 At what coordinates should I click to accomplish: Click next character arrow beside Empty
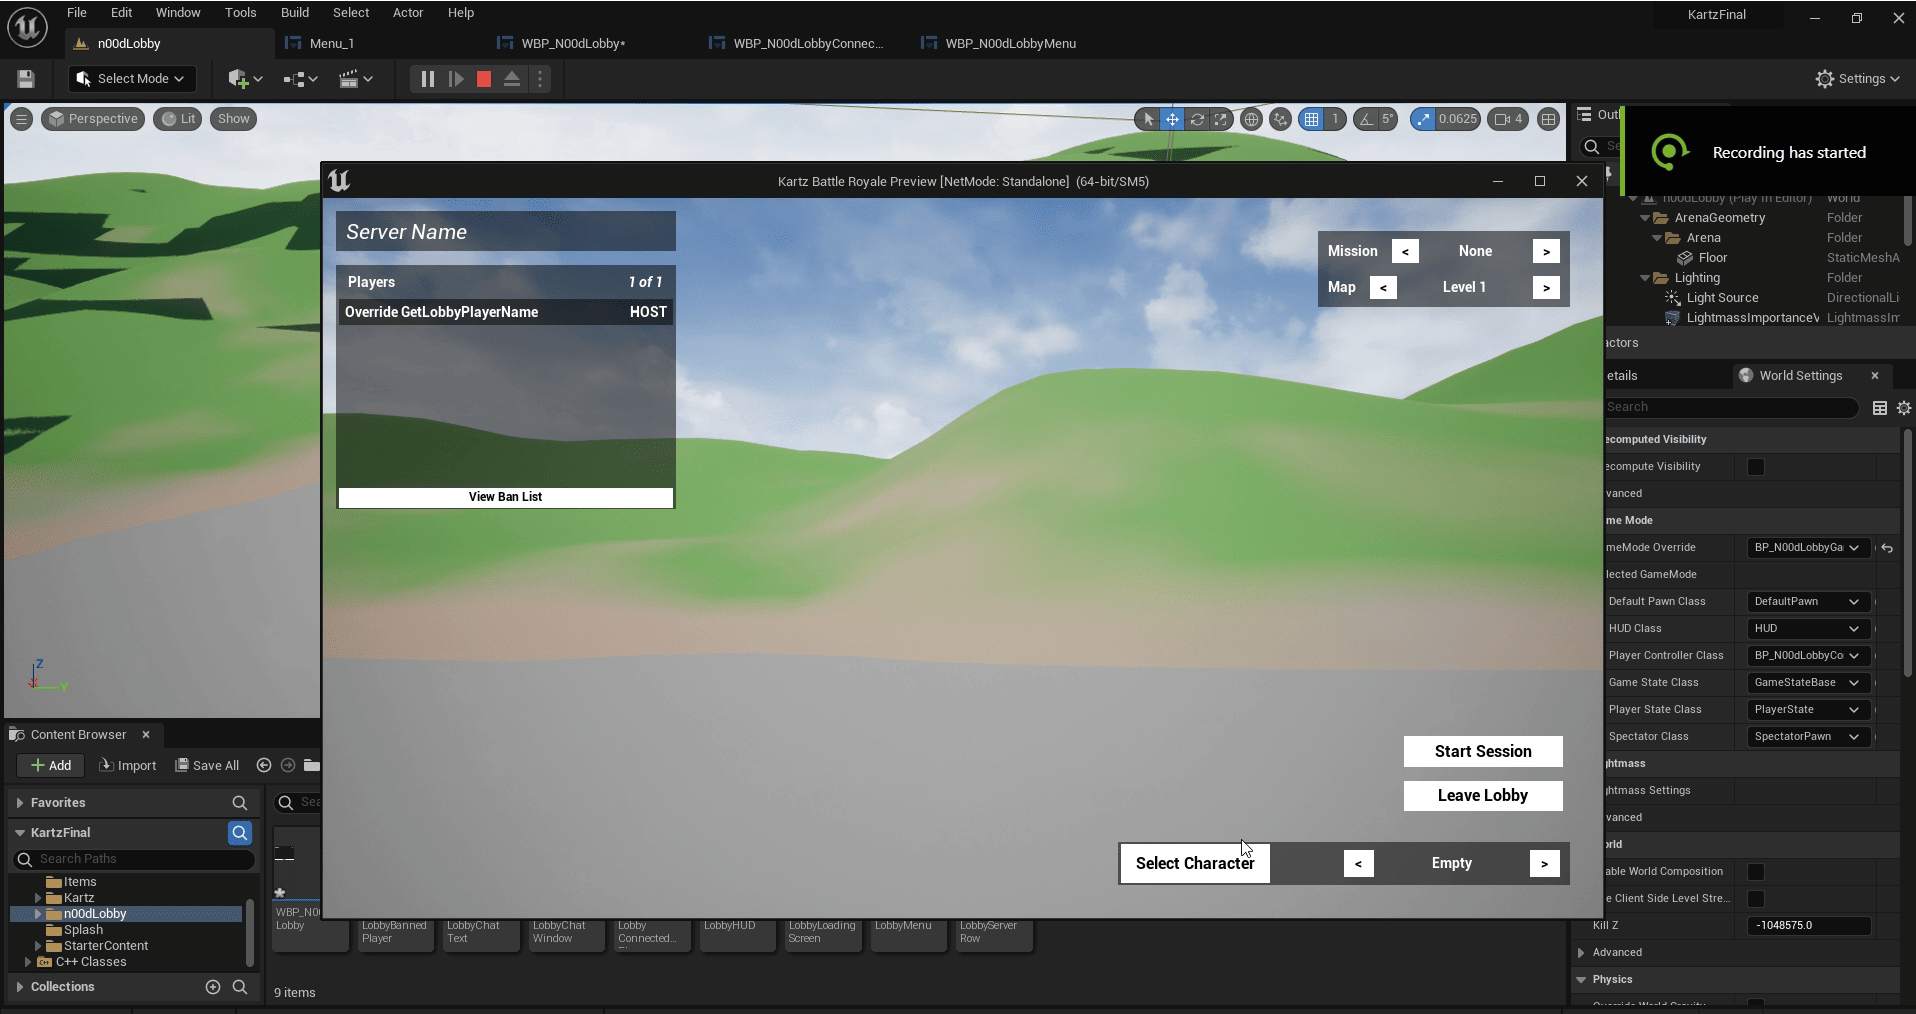[x=1544, y=864]
